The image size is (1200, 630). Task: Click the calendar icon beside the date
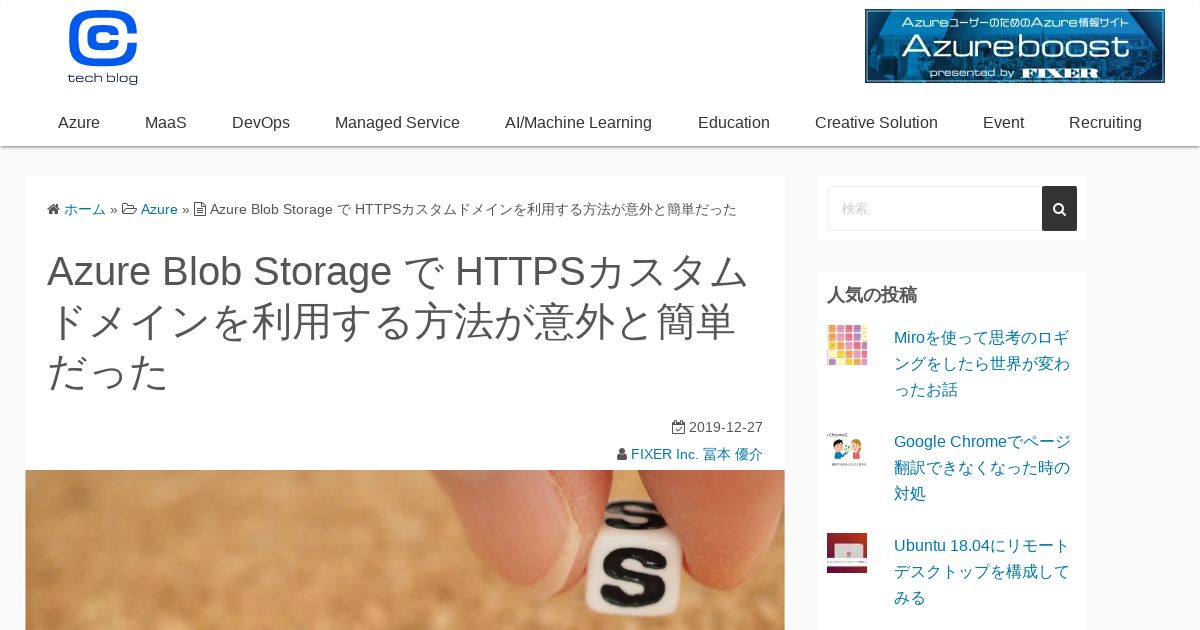pyautogui.click(x=678, y=427)
